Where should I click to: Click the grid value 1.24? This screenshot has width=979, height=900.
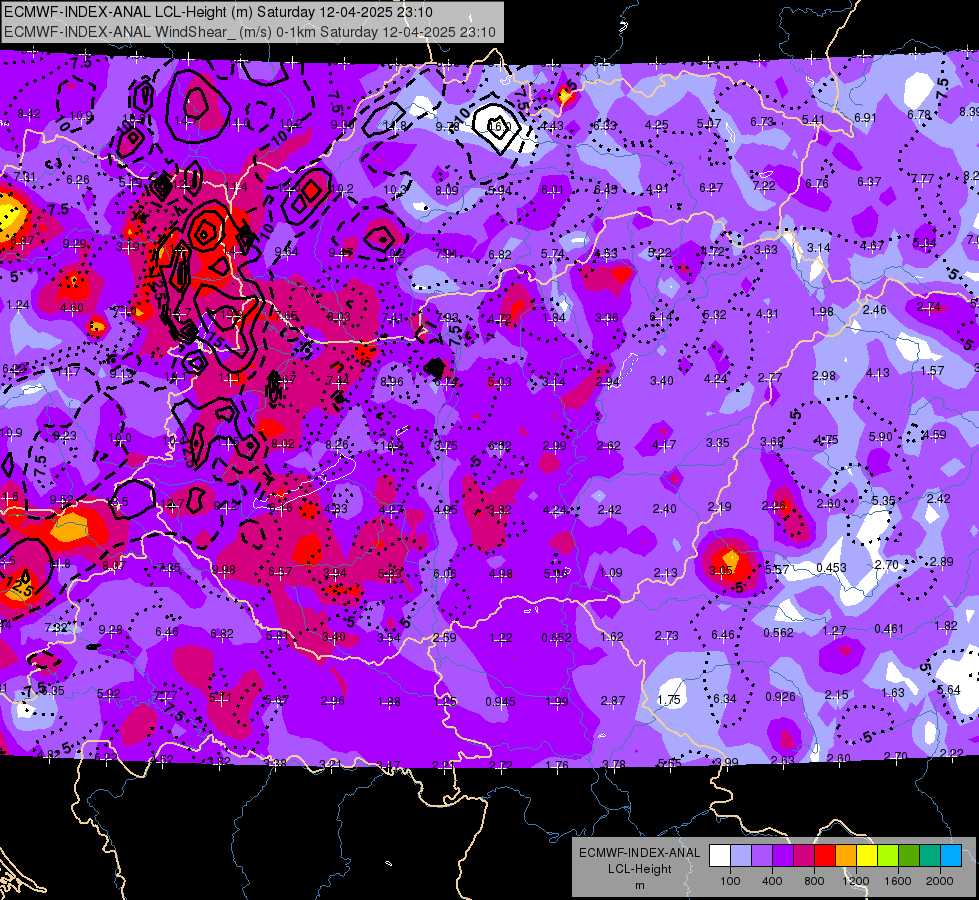(17, 305)
